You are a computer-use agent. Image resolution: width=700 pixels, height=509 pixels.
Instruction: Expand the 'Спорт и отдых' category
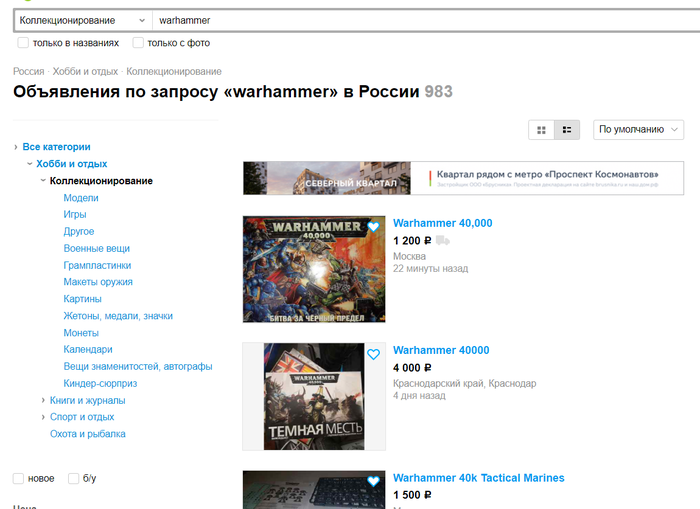43,417
